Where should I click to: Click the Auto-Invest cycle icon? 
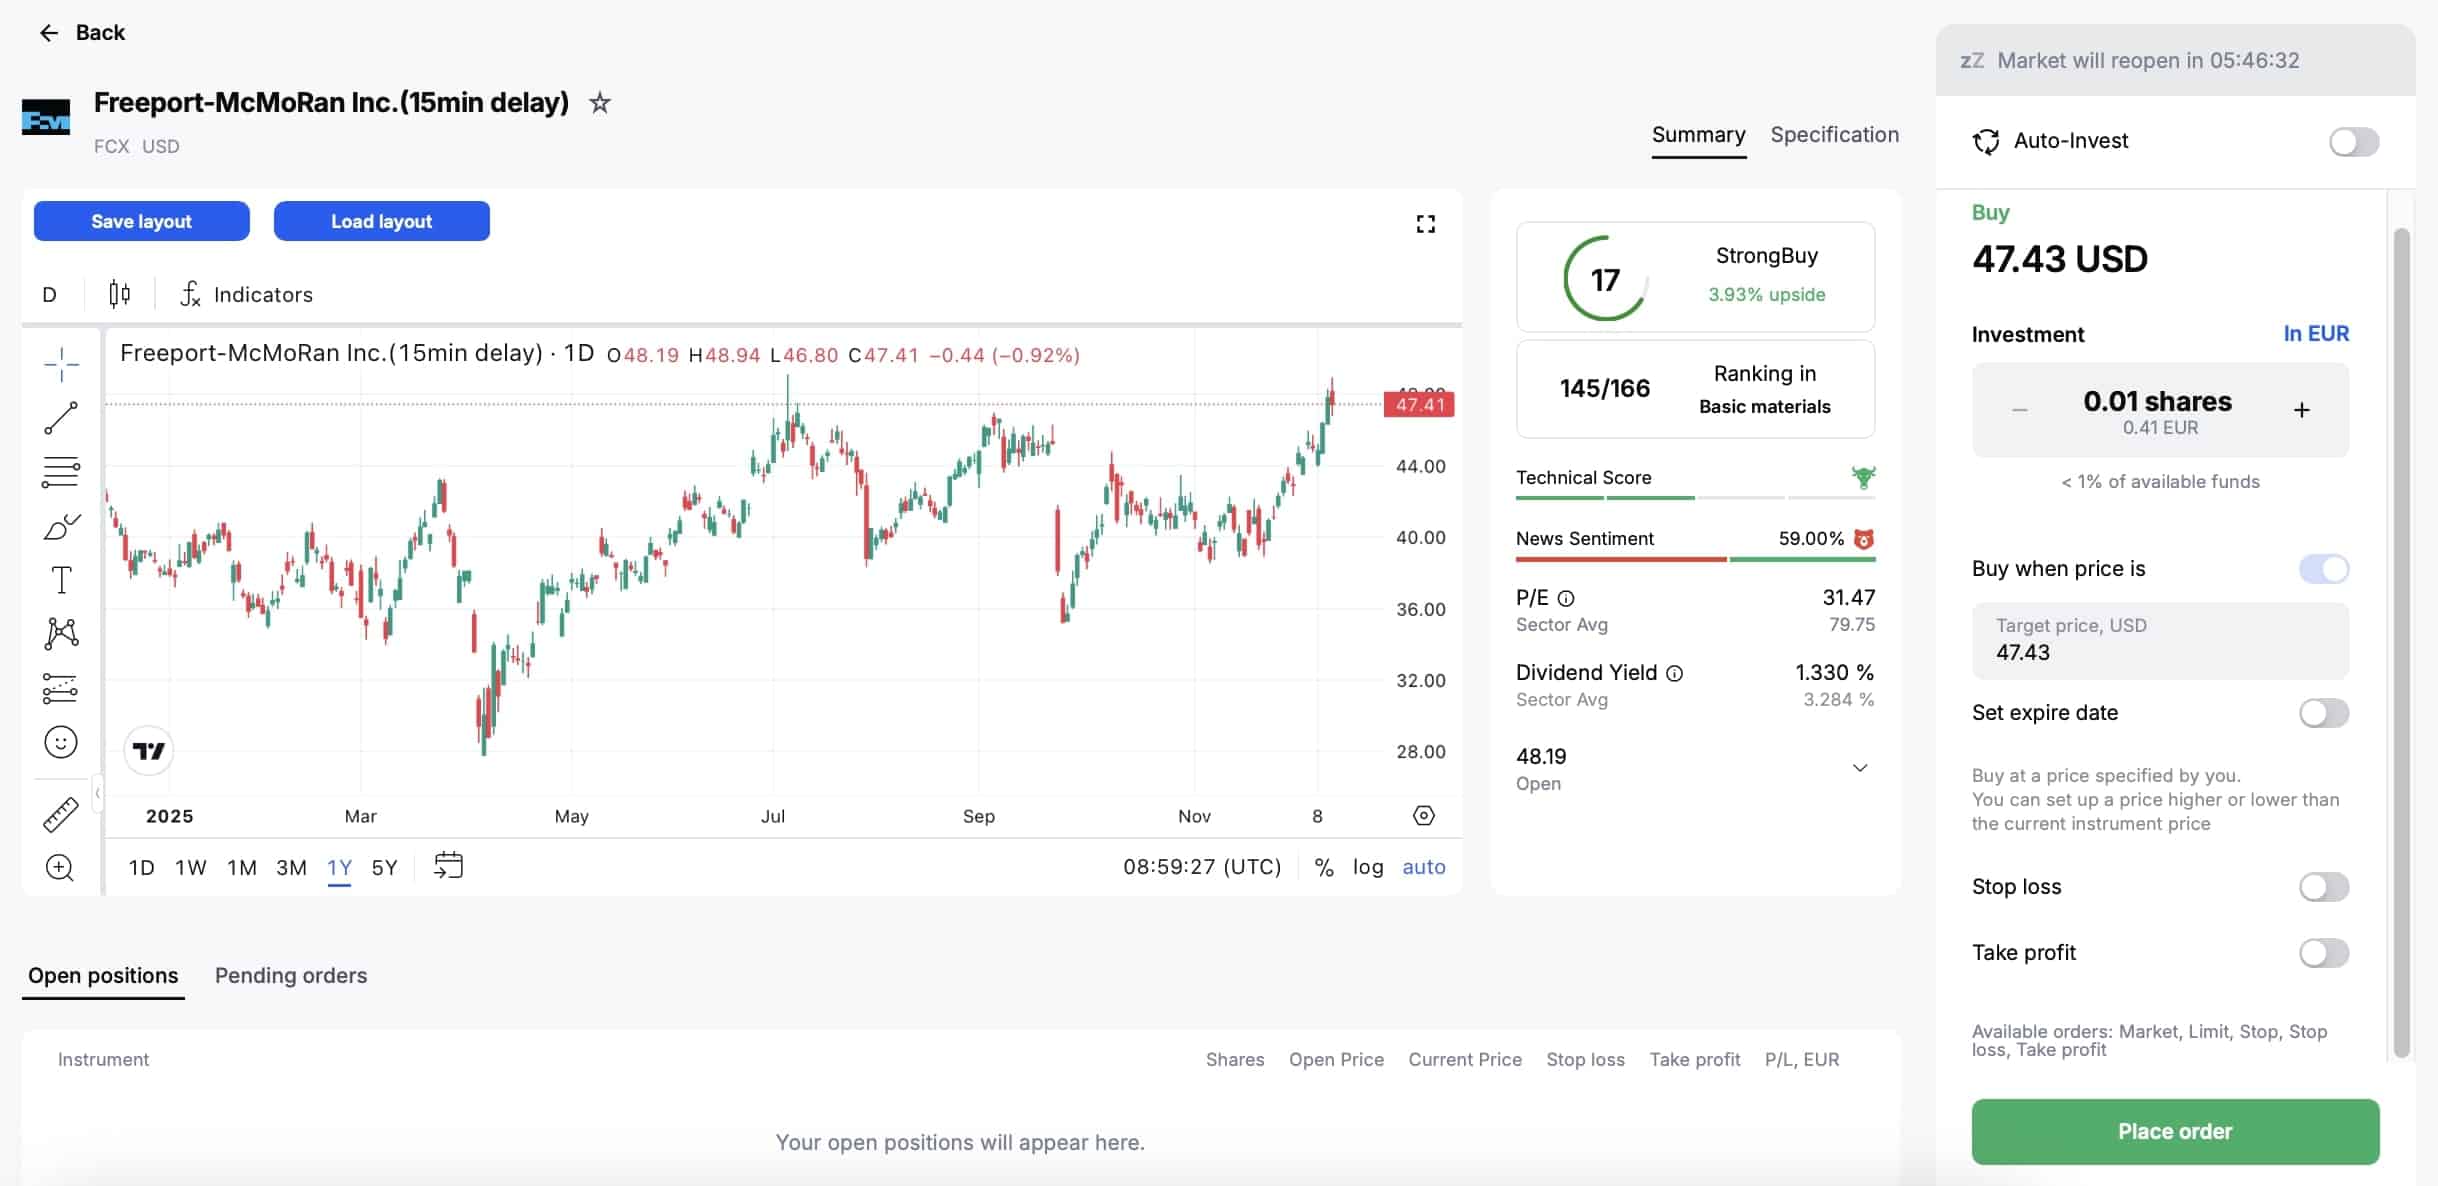pyautogui.click(x=1985, y=142)
